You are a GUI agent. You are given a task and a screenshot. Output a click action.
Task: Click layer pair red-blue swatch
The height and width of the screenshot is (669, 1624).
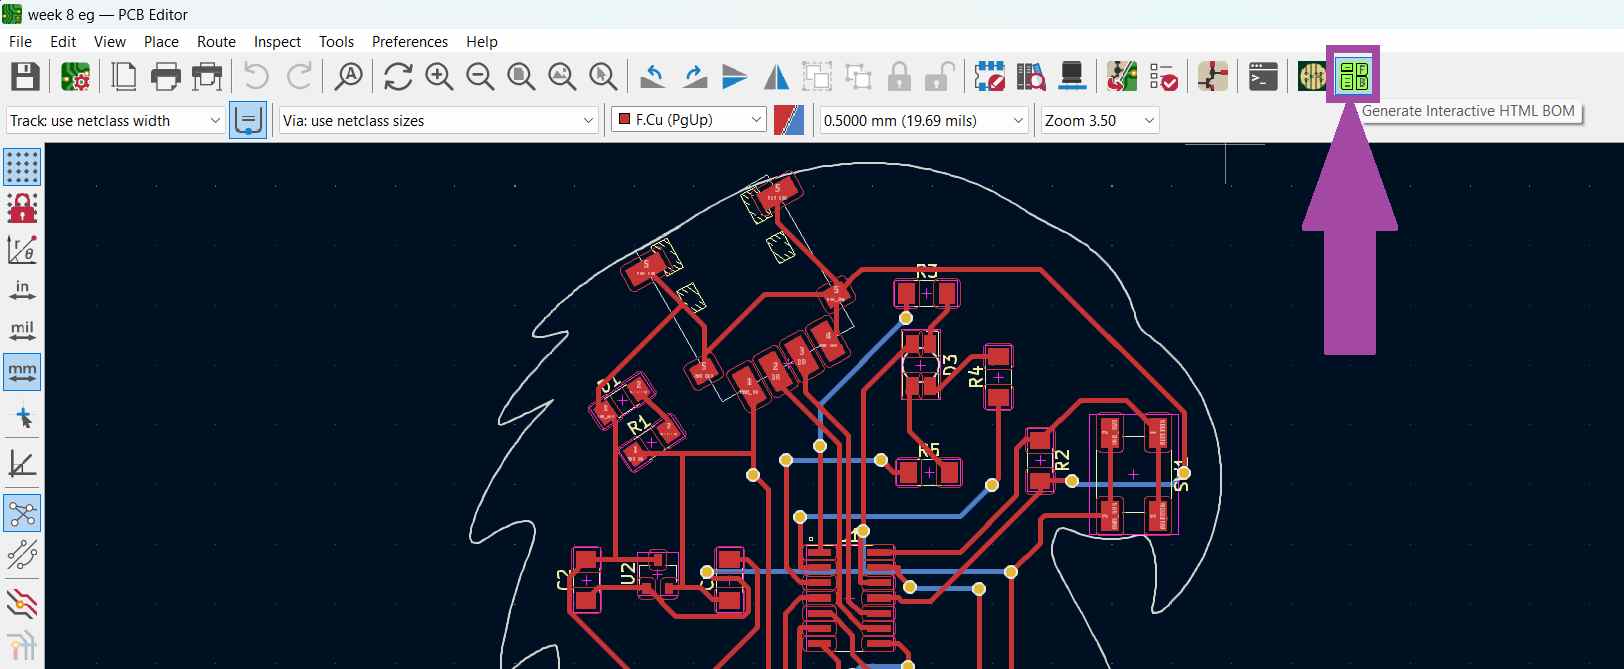(x=789, y=121)
